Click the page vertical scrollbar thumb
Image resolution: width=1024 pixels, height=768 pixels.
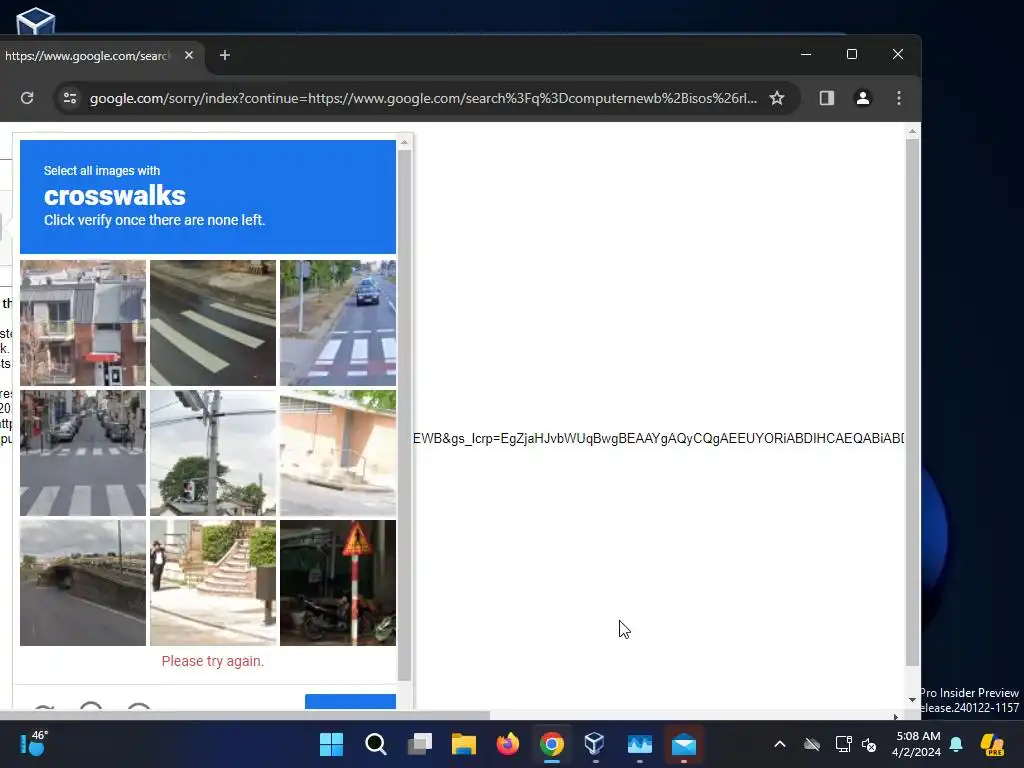coord(912,402)
